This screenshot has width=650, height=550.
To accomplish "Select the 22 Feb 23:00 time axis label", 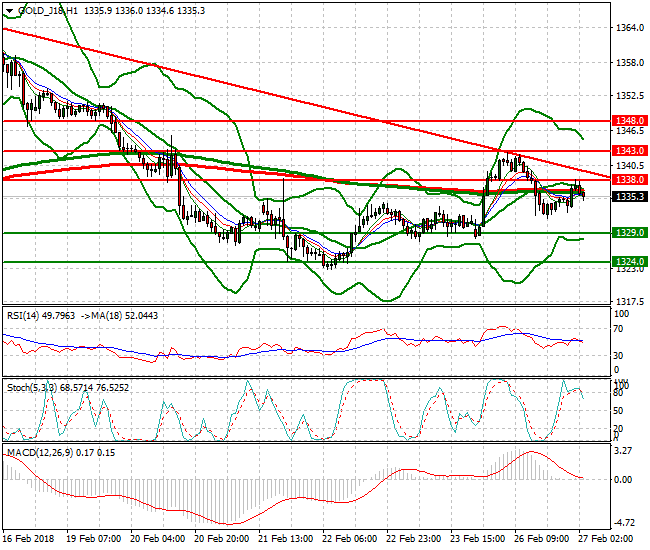I will tap(414, 539).
